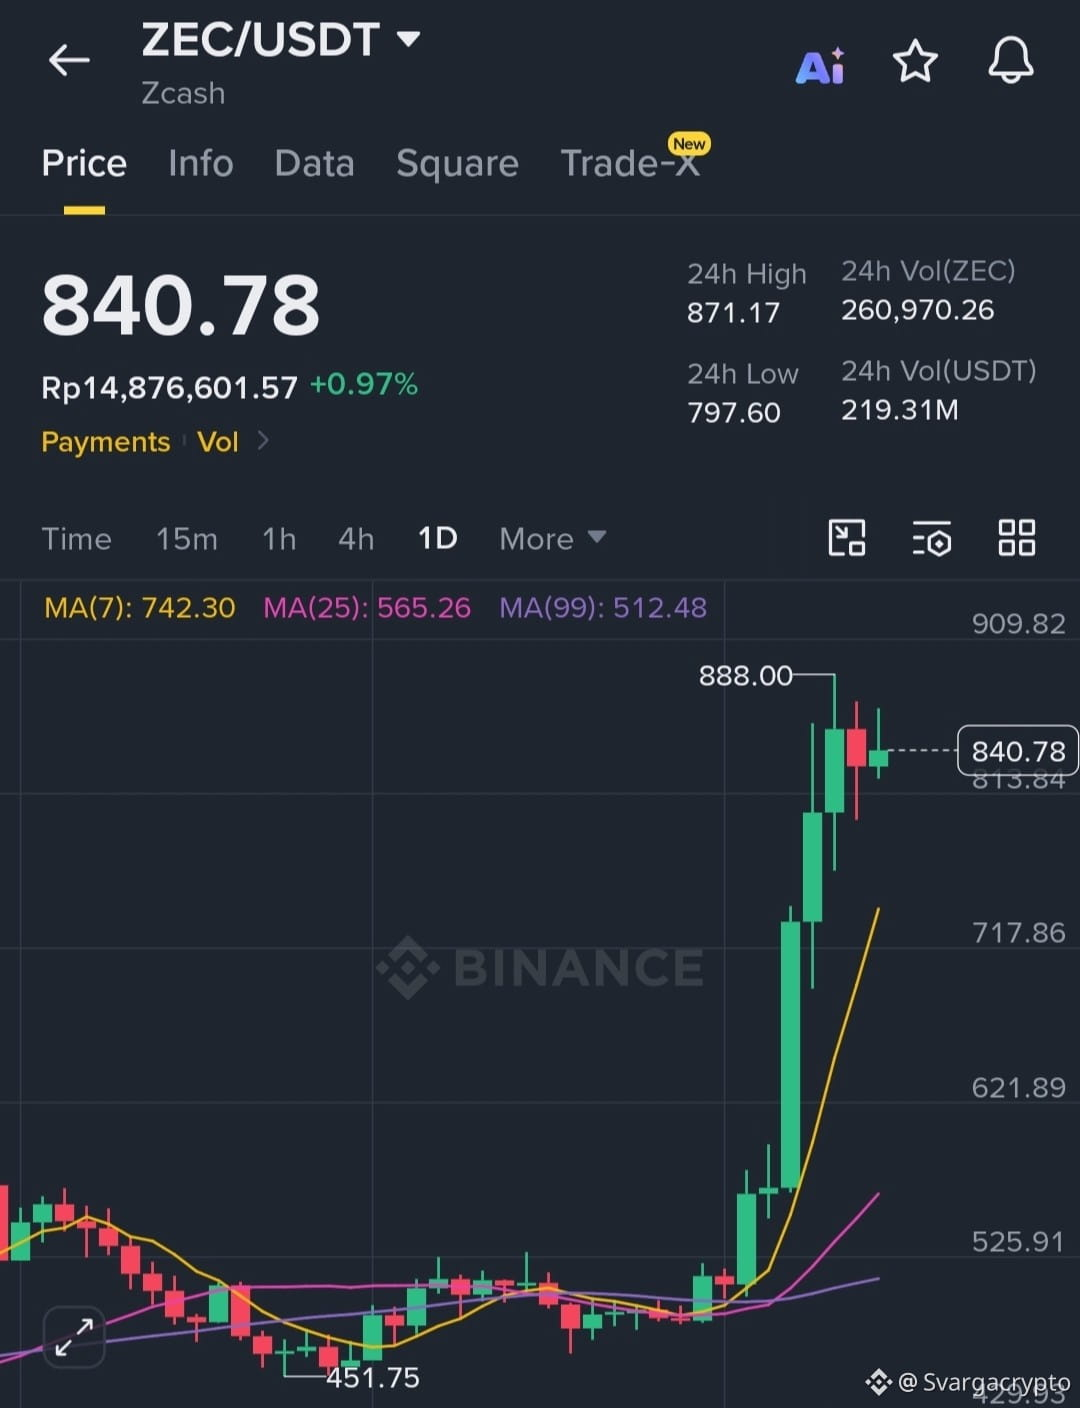Open chart indicator settings icon
The image size is (1080, 1408).
click(931, 538)
